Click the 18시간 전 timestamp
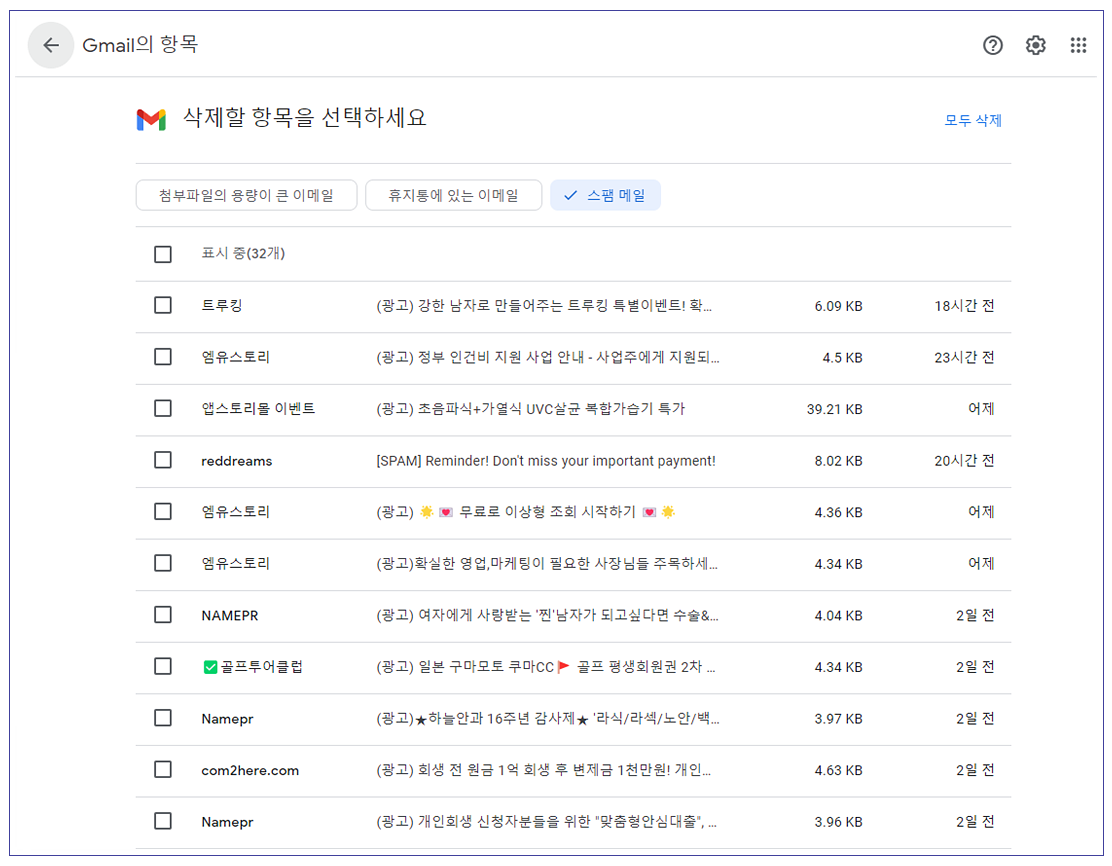Viewport: 1112px width, 866px height. click(964, 306)
